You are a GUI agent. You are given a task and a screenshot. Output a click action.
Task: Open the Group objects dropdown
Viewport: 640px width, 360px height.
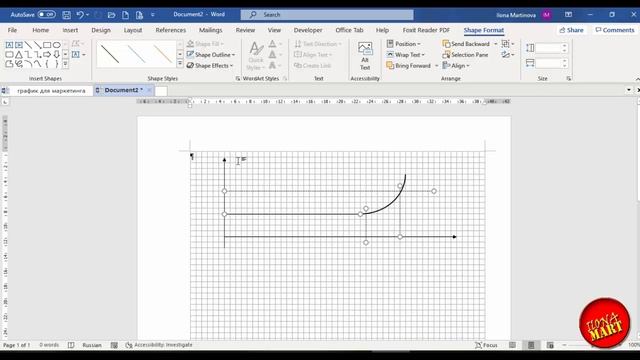coord(508,44)
